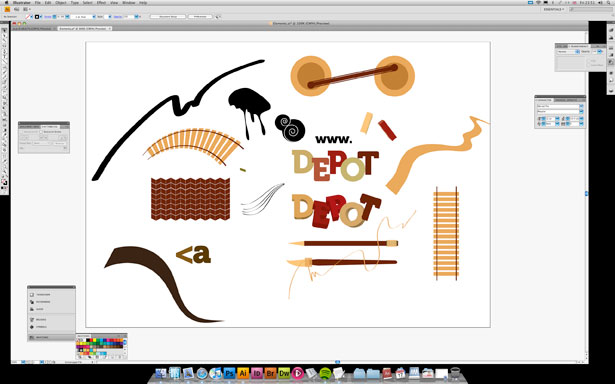This screenshot has width=615, height=384.
Task: Open Photoshop from the Dock
Action: tap(229, 373)
